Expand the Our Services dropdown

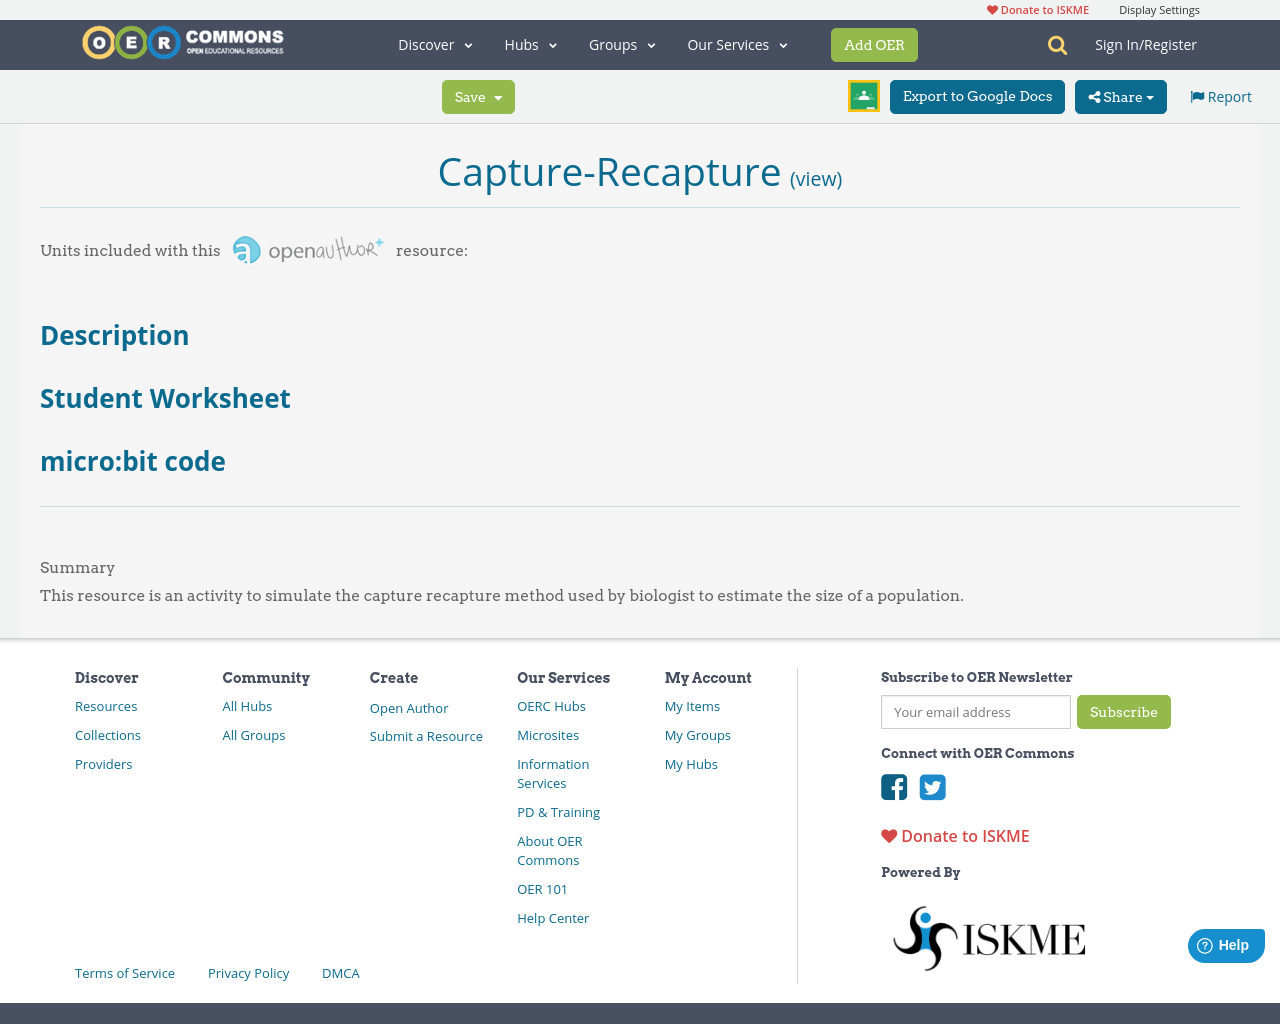point(737,44)
